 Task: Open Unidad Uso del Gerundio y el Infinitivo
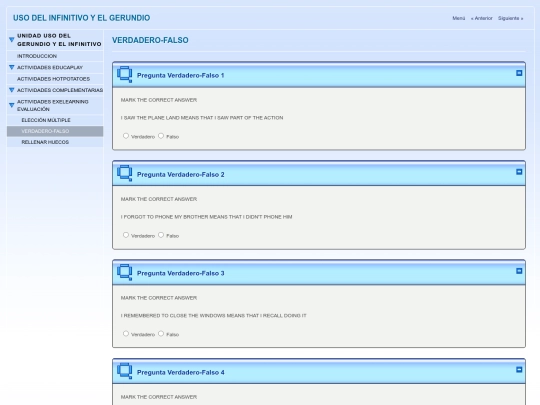click(x=59, y=40)
